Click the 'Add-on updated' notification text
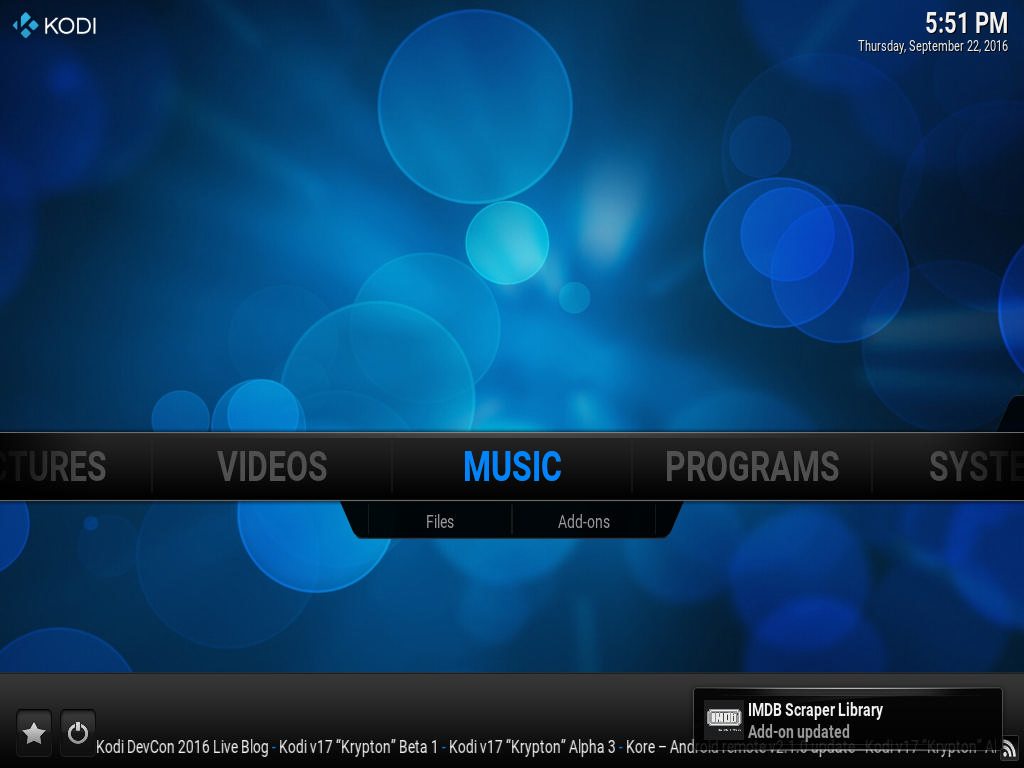Screen dimensions: 1024x768 (798, 732)
